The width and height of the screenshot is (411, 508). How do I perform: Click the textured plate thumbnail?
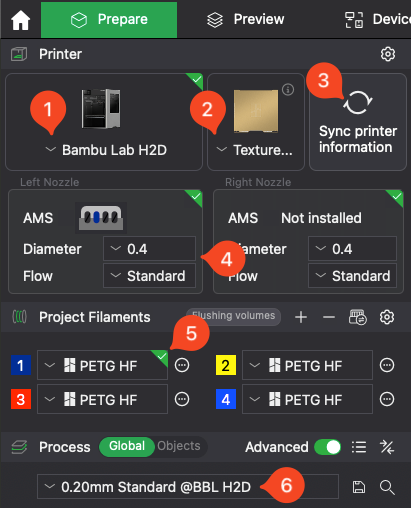pyautogui.click(x=256, y=111)
